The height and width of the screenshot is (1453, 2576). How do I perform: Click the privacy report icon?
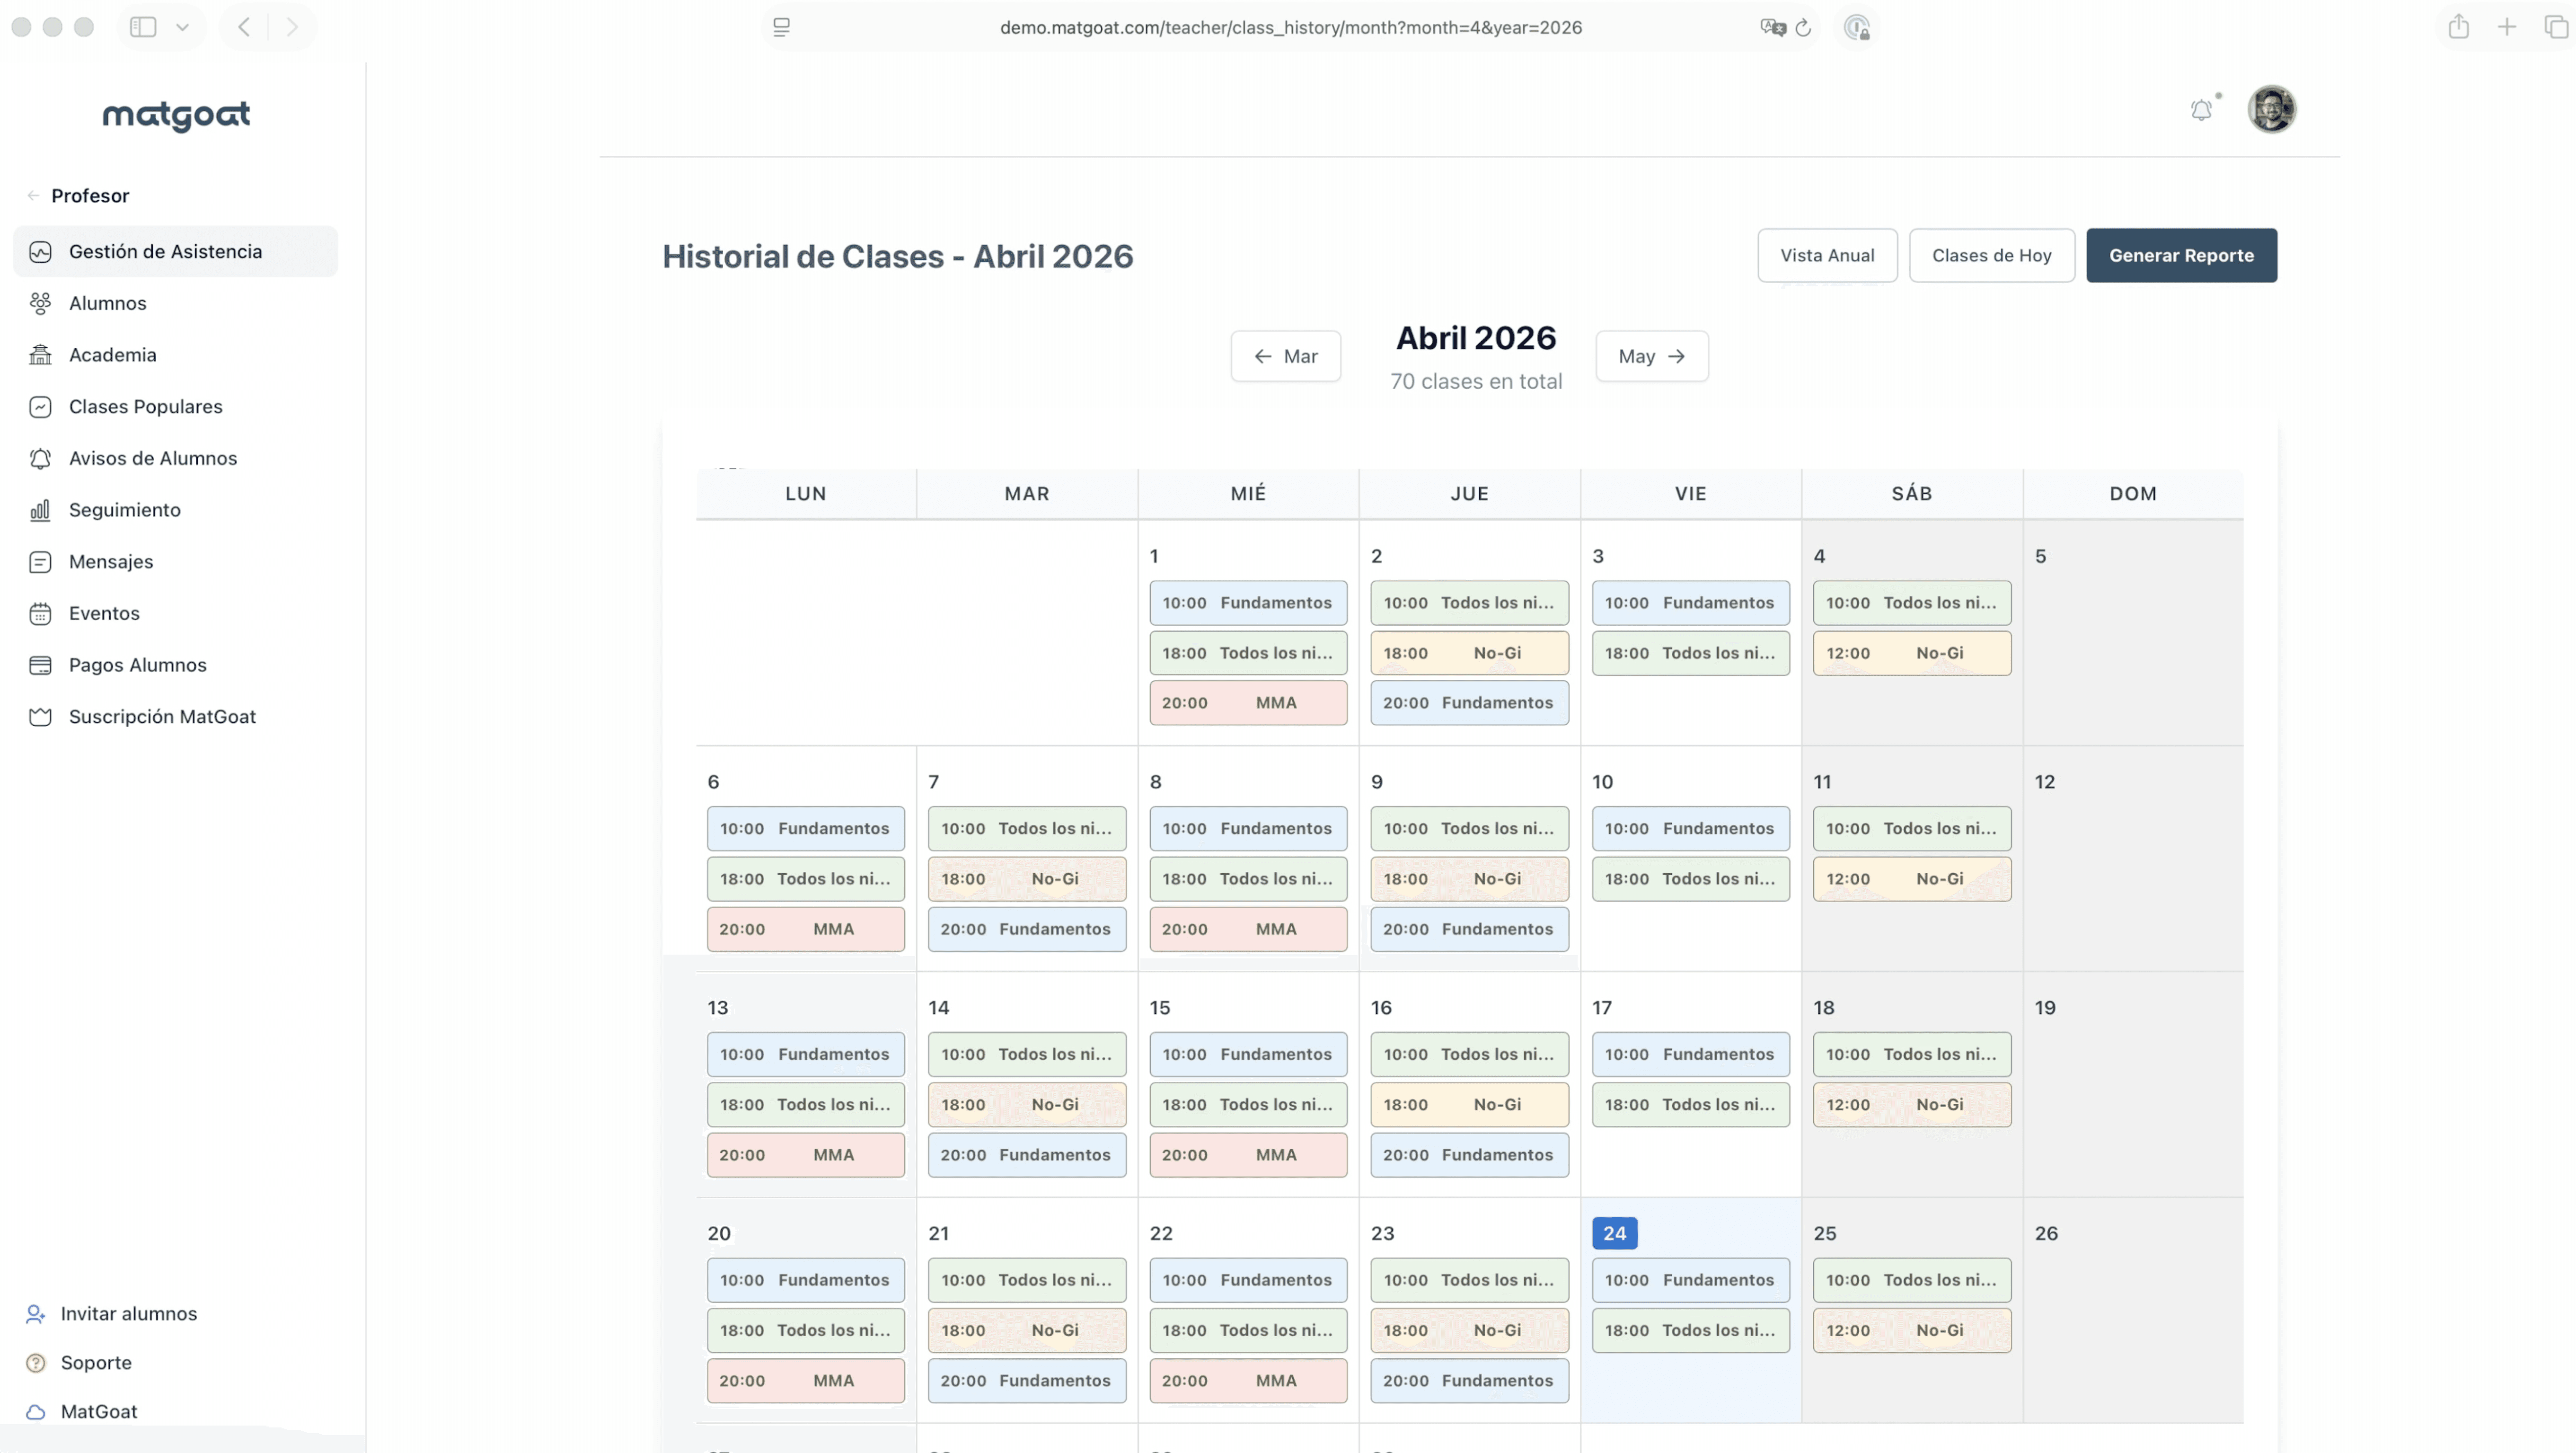[1857, 28]
